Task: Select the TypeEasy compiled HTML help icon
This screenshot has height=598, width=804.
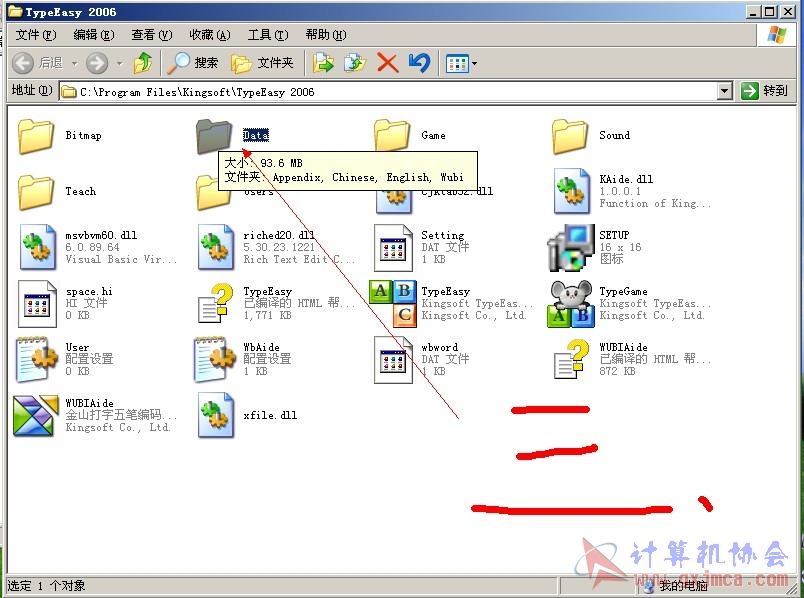Action: click(215, 303)
